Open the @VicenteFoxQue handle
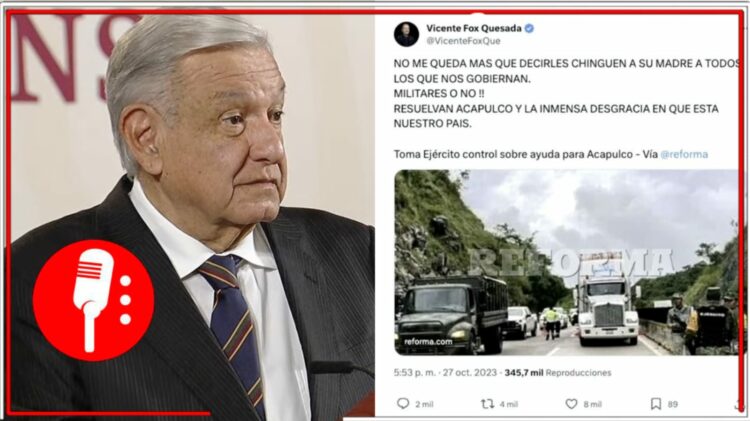 (463, 41)
